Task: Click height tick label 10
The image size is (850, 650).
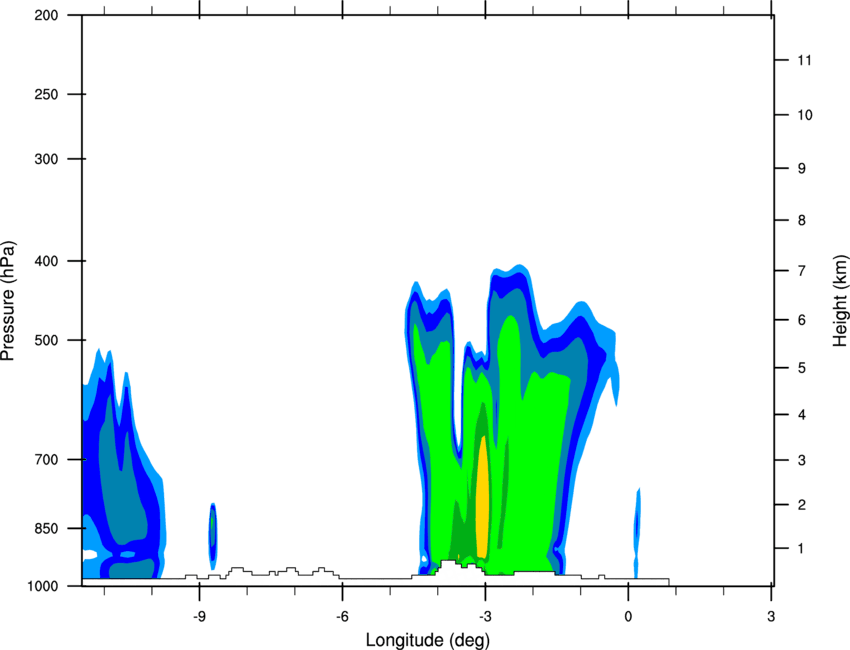Action: (804, 115)
